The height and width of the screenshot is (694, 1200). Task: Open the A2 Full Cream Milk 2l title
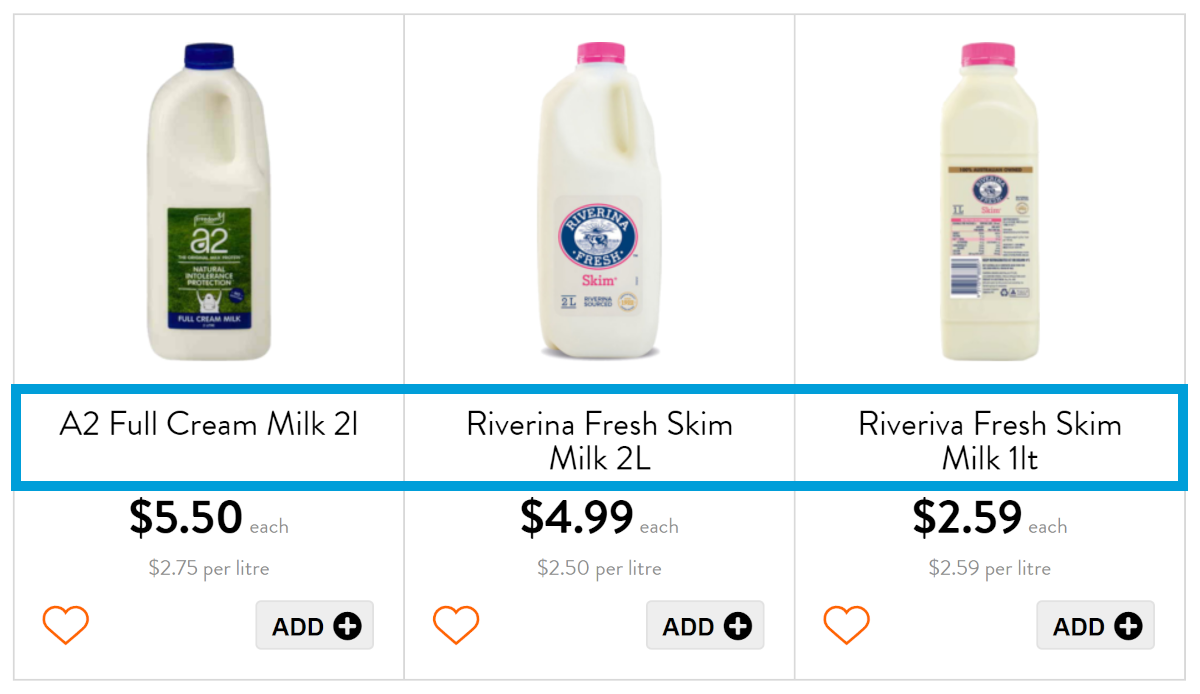coord(209,425)
